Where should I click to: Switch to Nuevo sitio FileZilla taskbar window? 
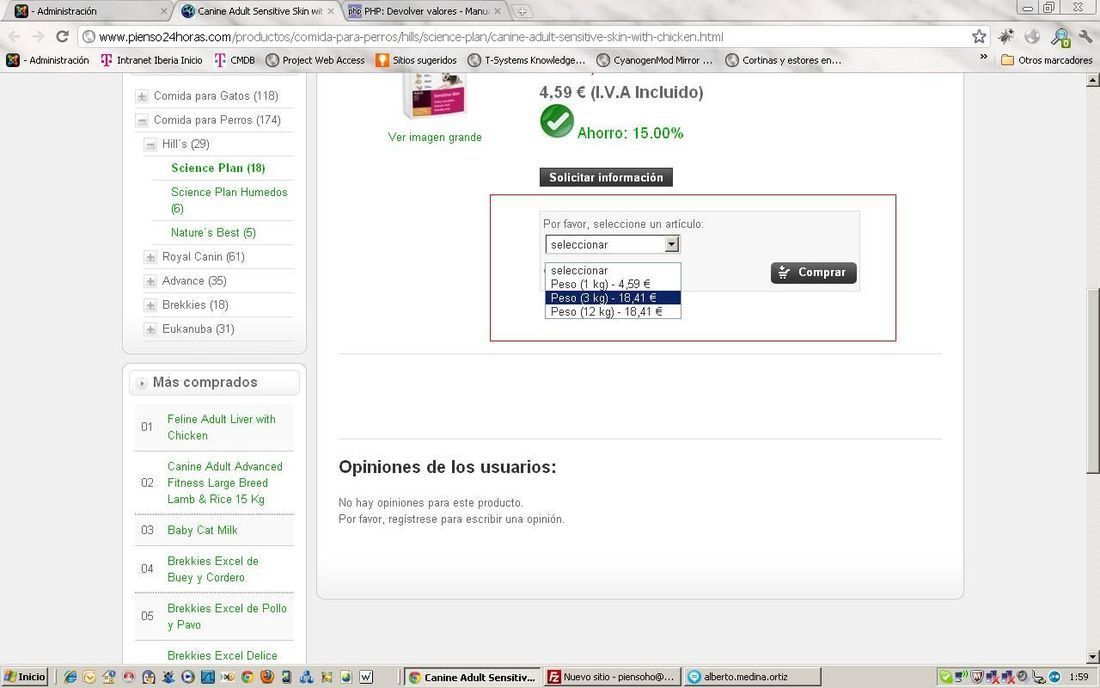click(x=612, y=677)
